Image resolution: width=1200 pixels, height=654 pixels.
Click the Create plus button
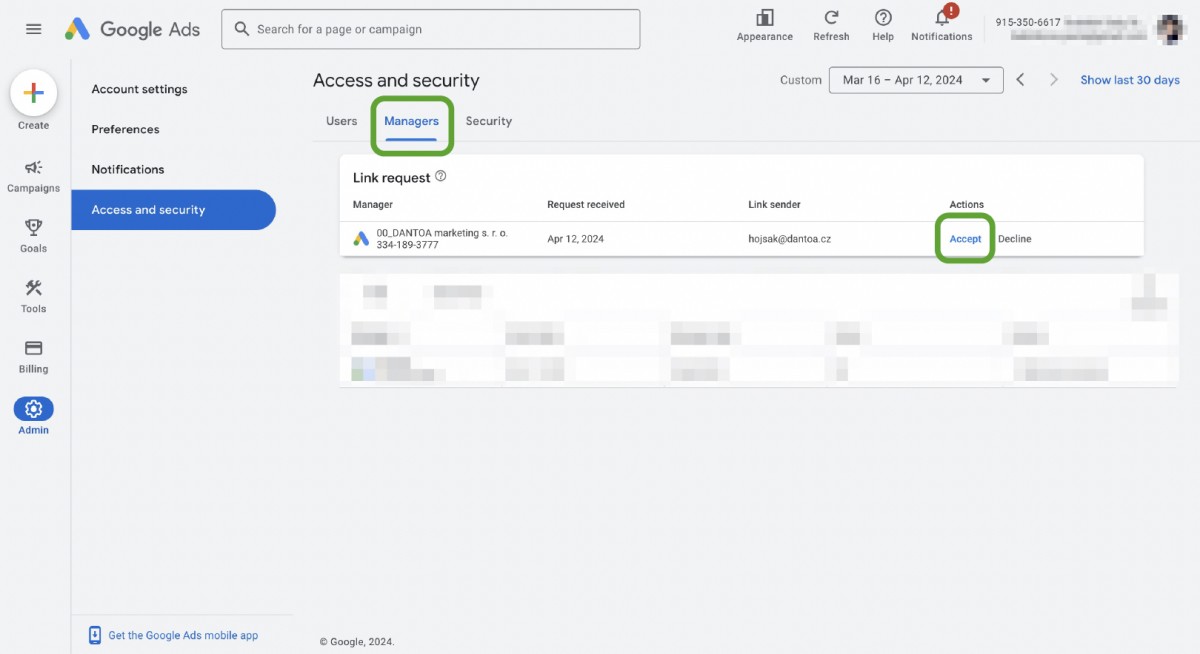(33, 93)
